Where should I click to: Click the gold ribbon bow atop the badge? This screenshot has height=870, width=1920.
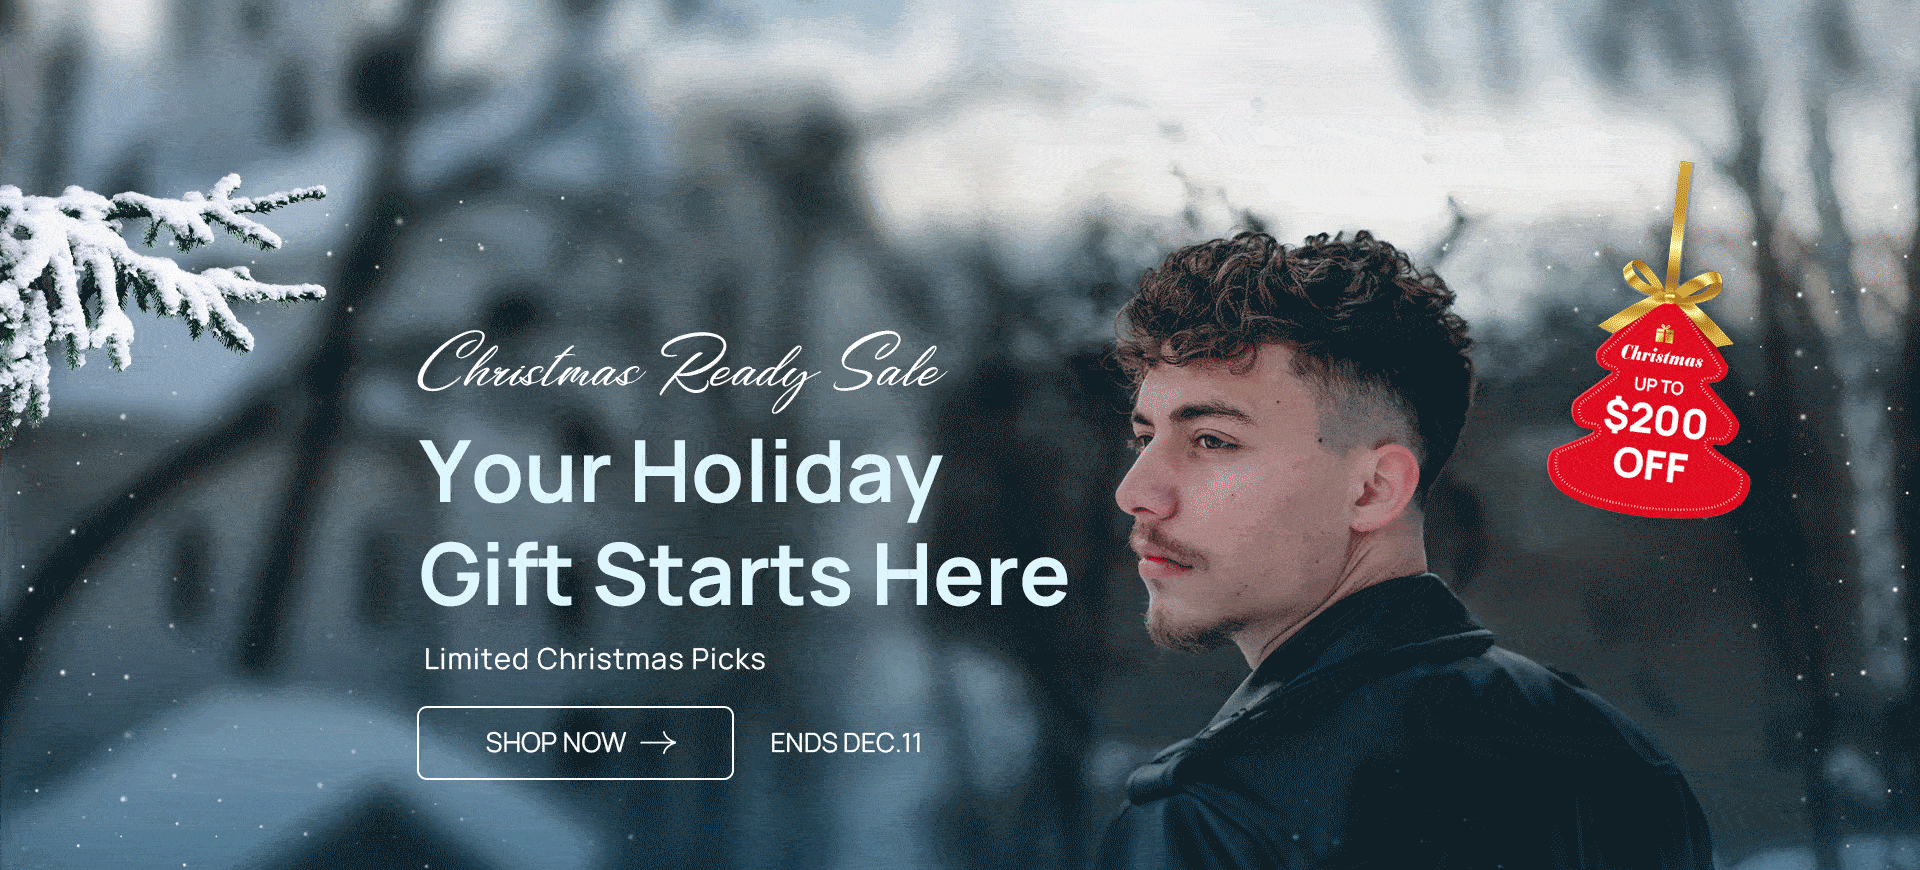pos(1675,292)
